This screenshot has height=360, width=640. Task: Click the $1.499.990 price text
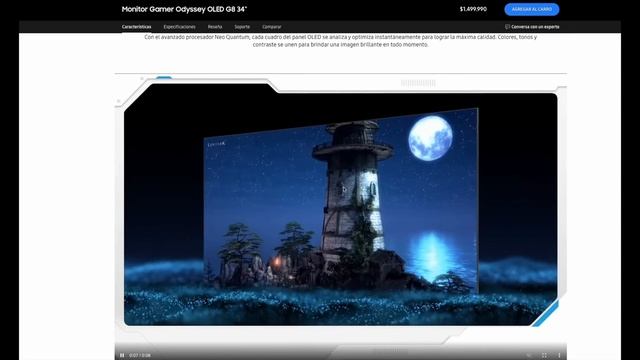(473, 9)
